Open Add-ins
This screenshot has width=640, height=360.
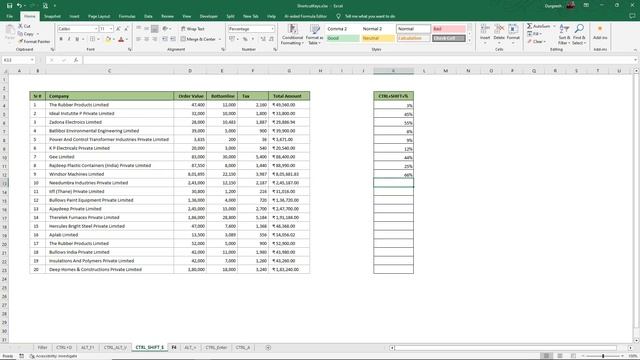pyautogui.click(x=600, y=33)
